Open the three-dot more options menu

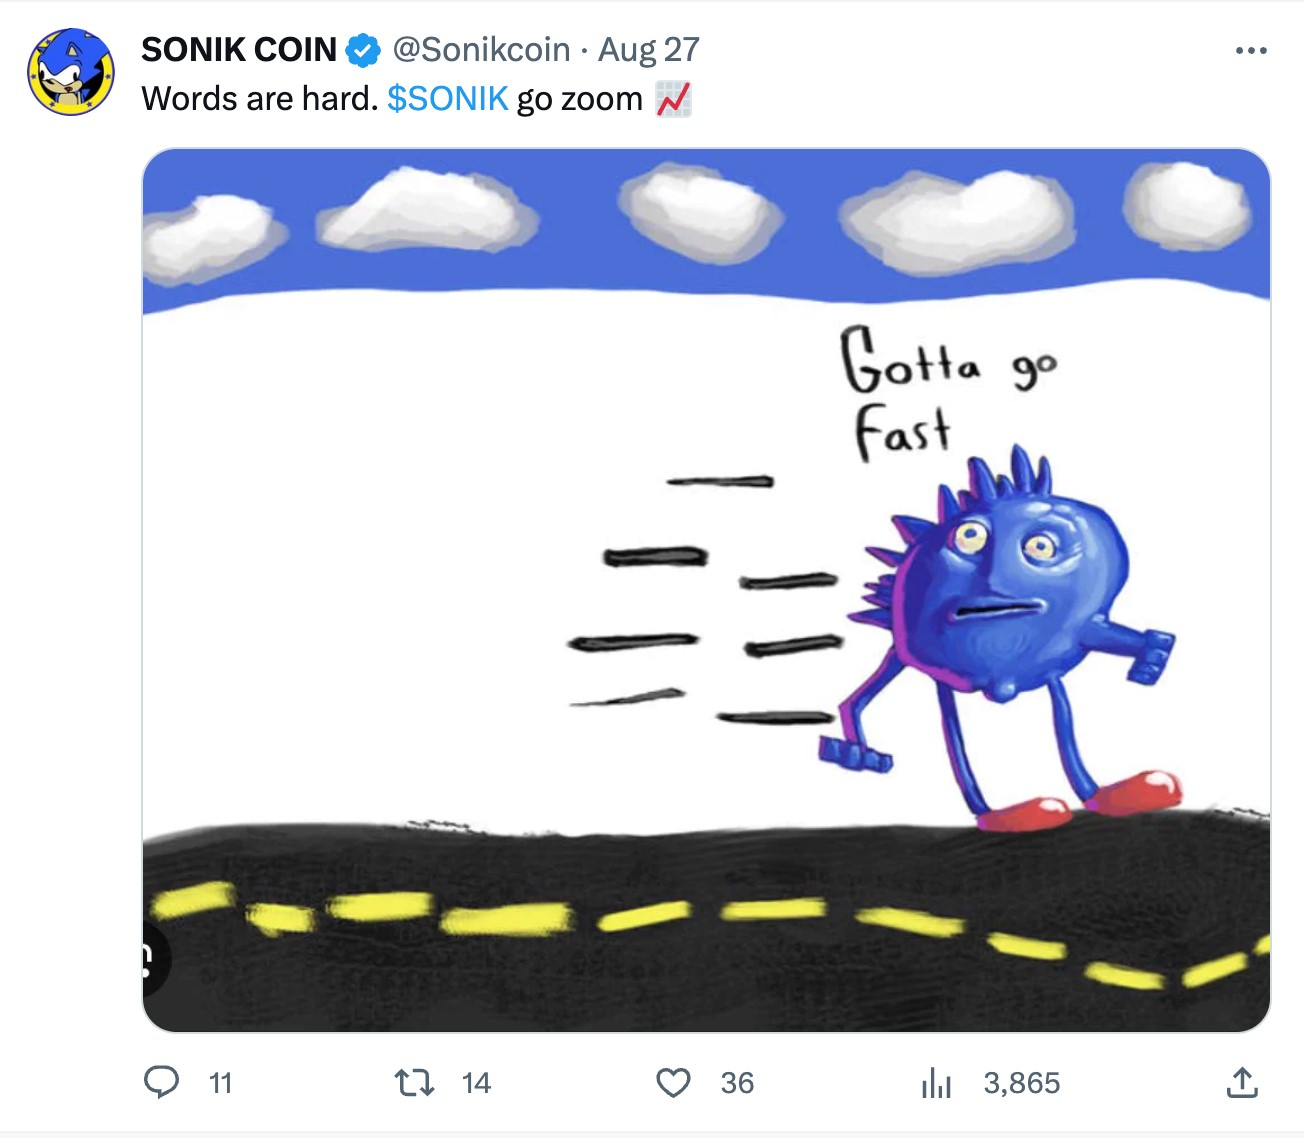[1251, 50]
